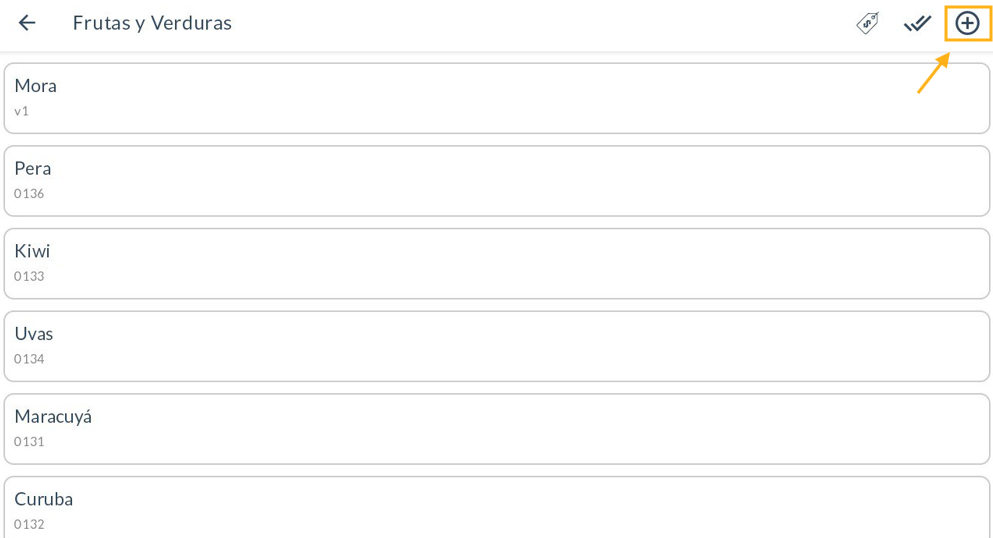The width and height of the screenshot is (993, 538).
Task: Tap the Maracuyá product row
Action: 496,428
